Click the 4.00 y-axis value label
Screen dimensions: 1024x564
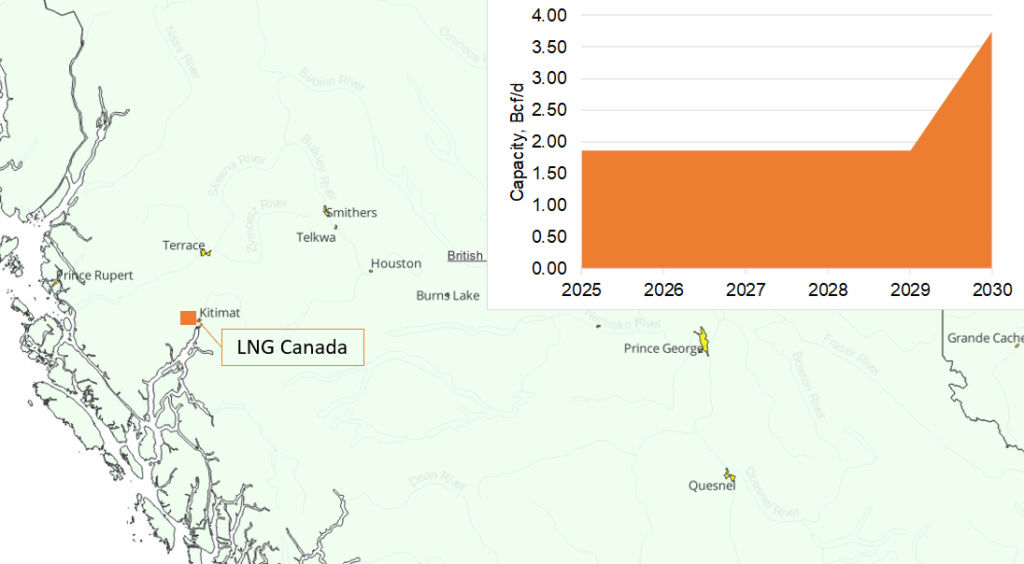pyautogui.click(x=548, y=16)
